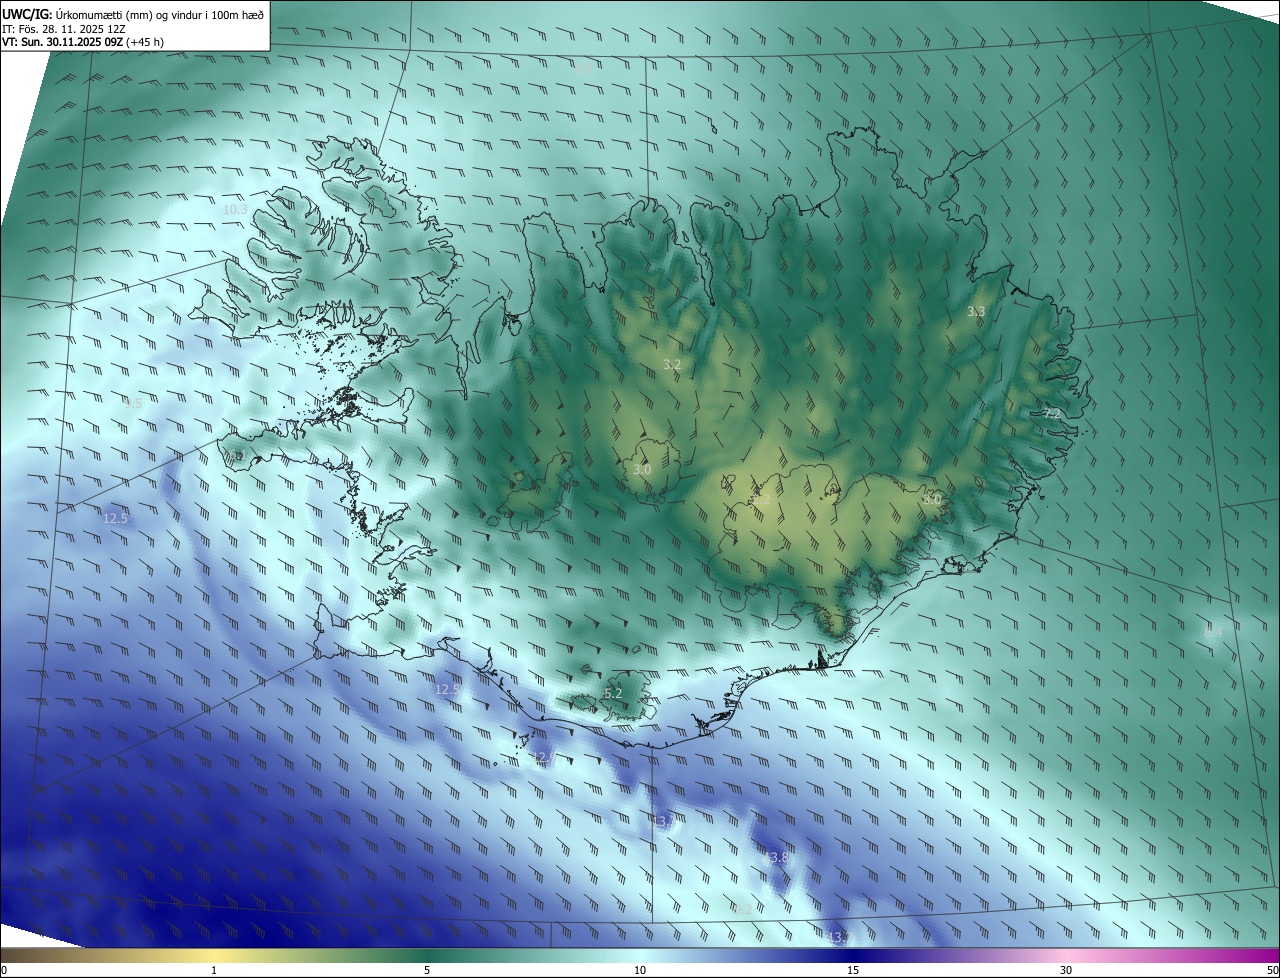The width and height of the screenshot is (1280, 978).
Task: Click the 3.3 precipitation value label
Action: (x=976, y=312)
